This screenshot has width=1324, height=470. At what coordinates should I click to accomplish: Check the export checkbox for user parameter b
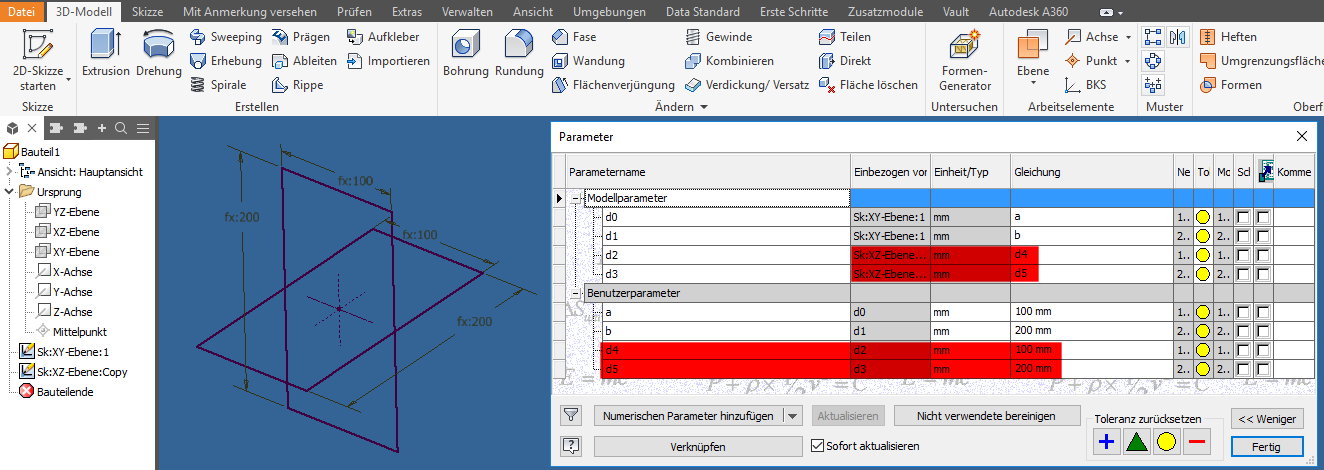[1263, 331]
